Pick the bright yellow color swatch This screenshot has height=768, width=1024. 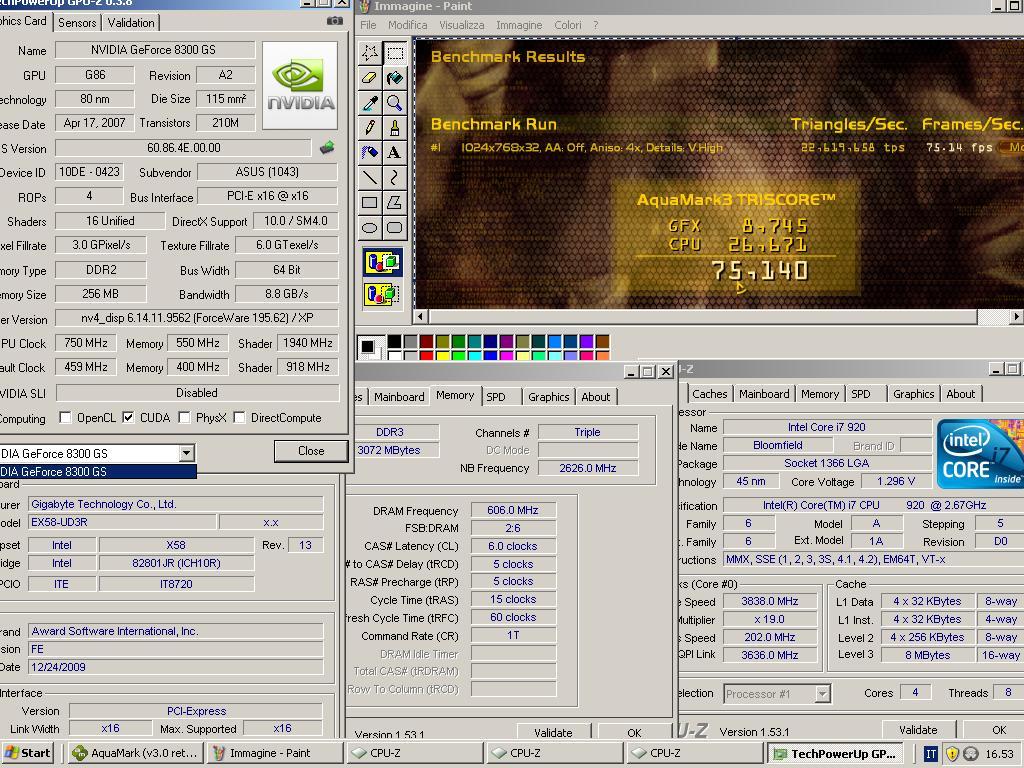[443, 355]
